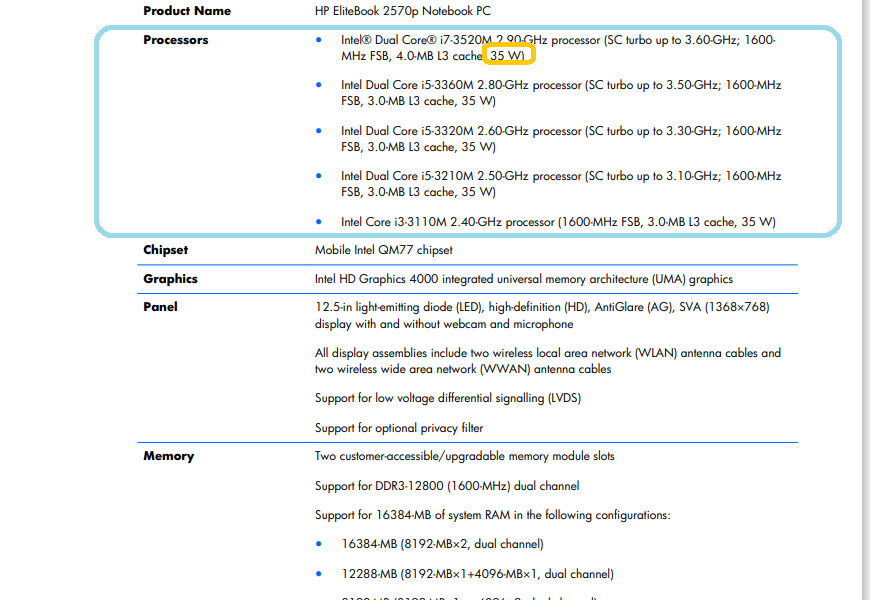Click the 'Panel' row label
The image size is (870, 600).
point(160,307)
